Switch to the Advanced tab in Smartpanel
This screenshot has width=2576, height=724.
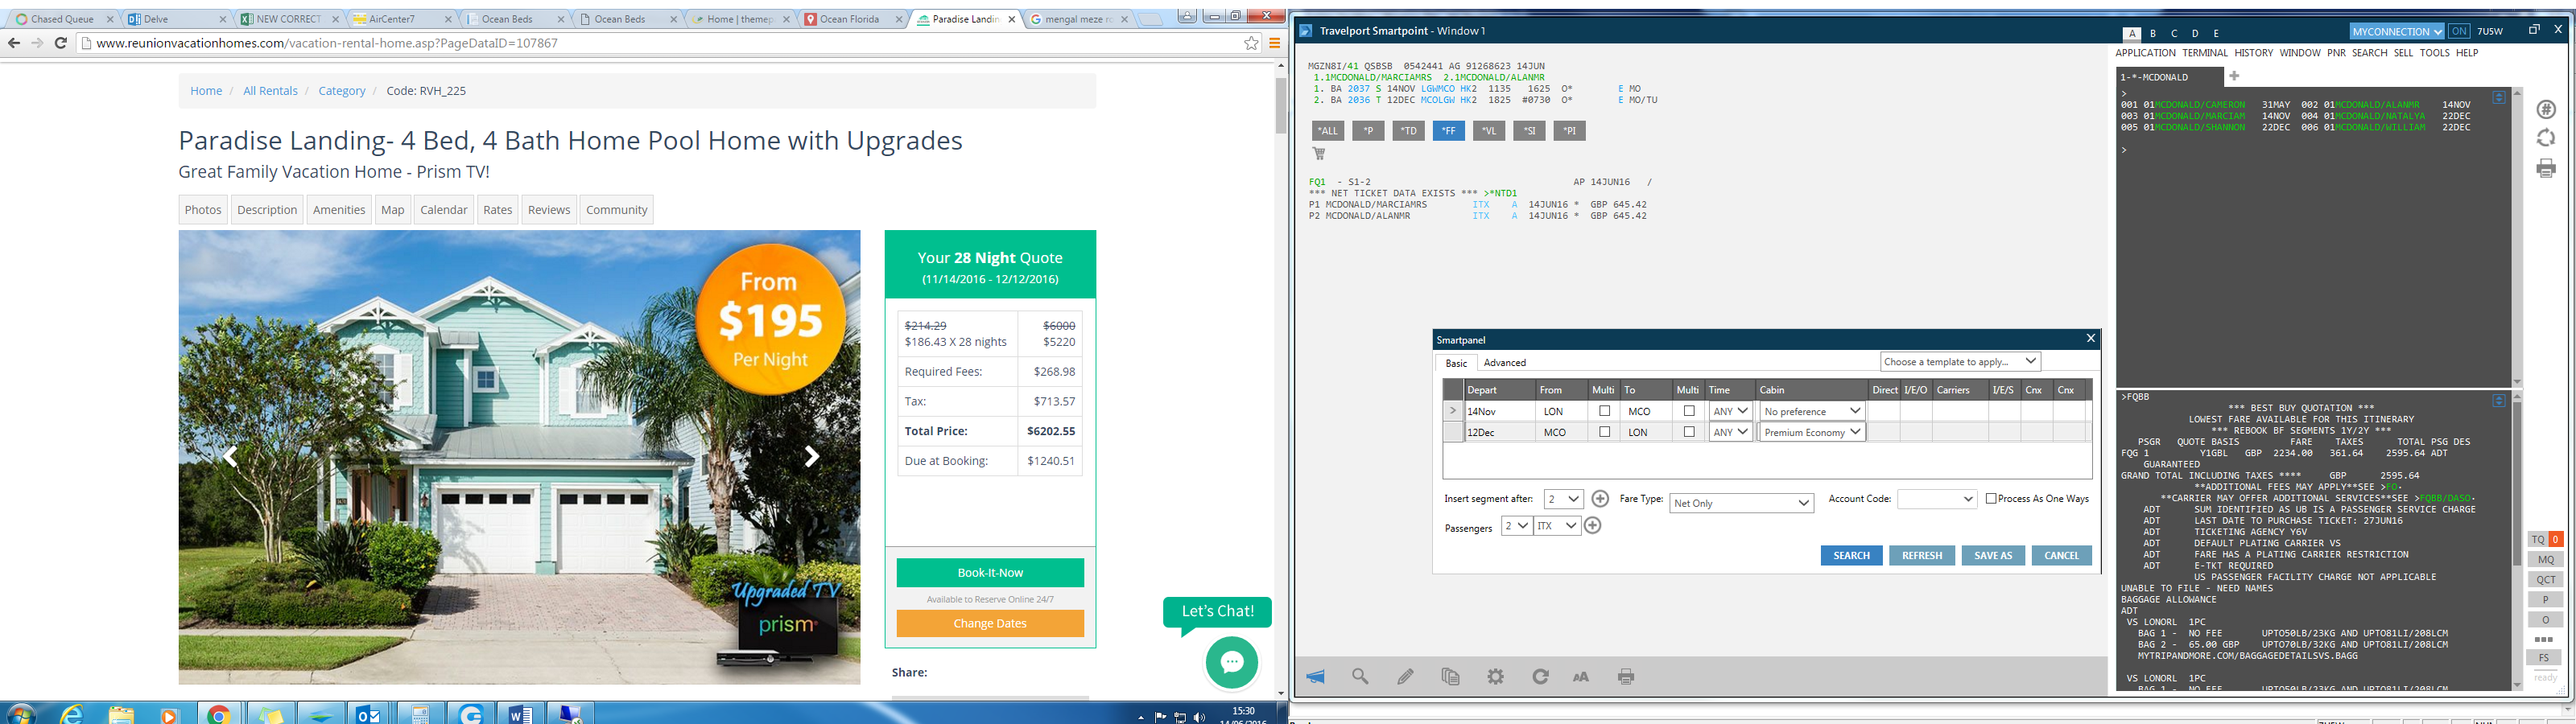pos(1504,363)
